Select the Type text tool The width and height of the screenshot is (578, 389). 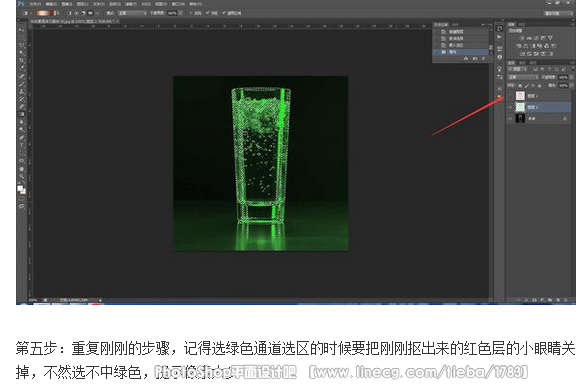21,145
